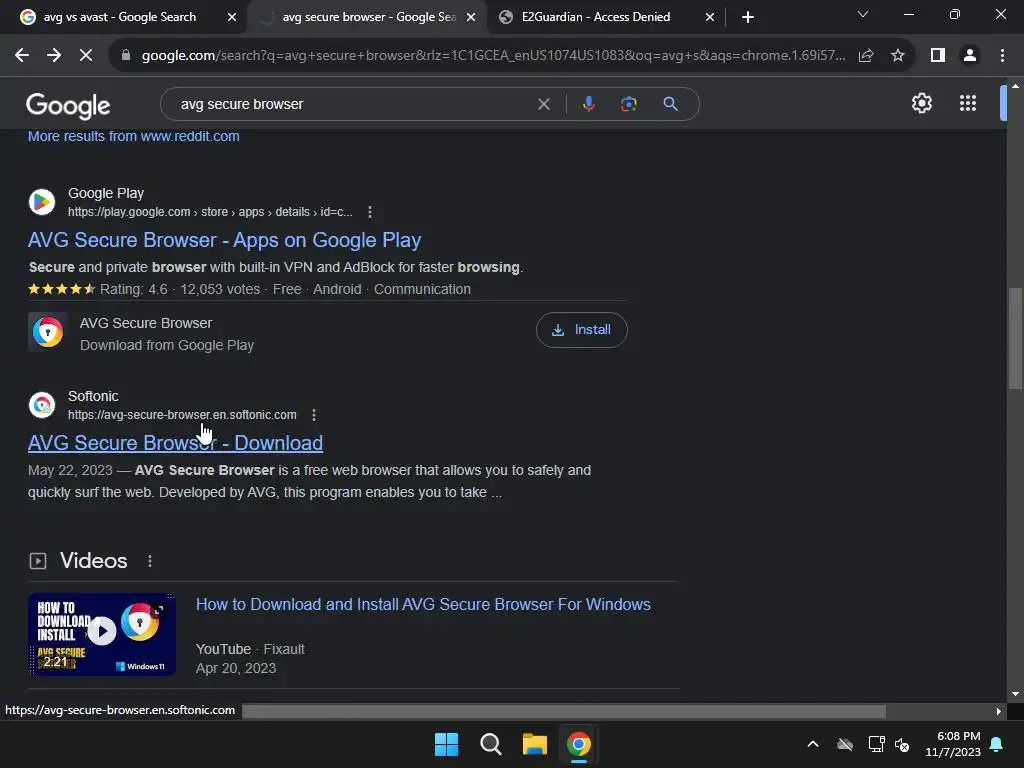The width and height of the screenshot is (1024, 768).
Task: Open More results from www.reddit.com
Action: click(x=133, y=136)
